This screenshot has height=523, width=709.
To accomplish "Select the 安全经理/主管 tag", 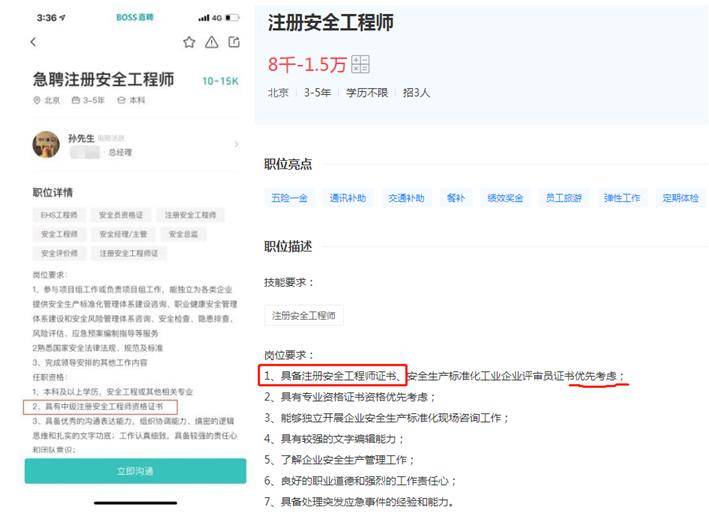I will [x=123, y=234].
